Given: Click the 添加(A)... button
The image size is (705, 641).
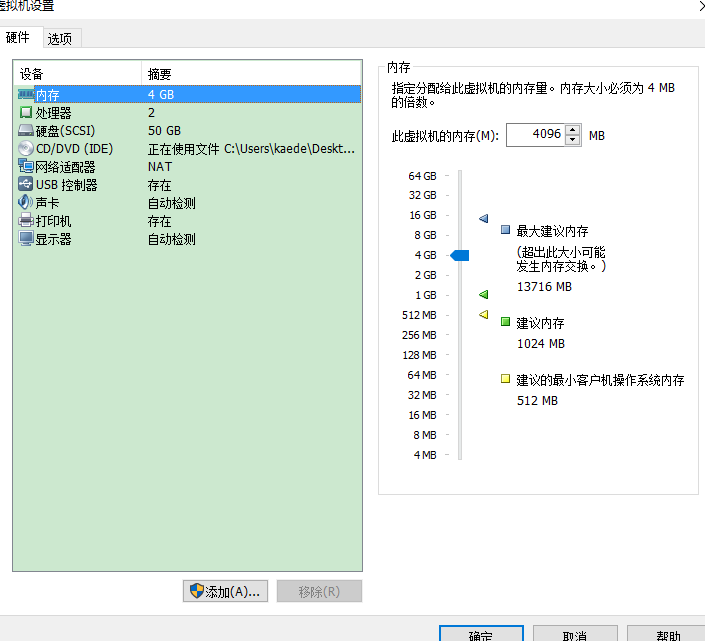Looking at the screenshot, I should coord(225,591).
